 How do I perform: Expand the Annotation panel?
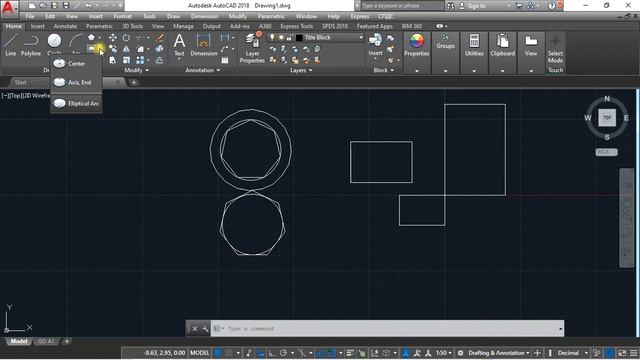point(202,70)
